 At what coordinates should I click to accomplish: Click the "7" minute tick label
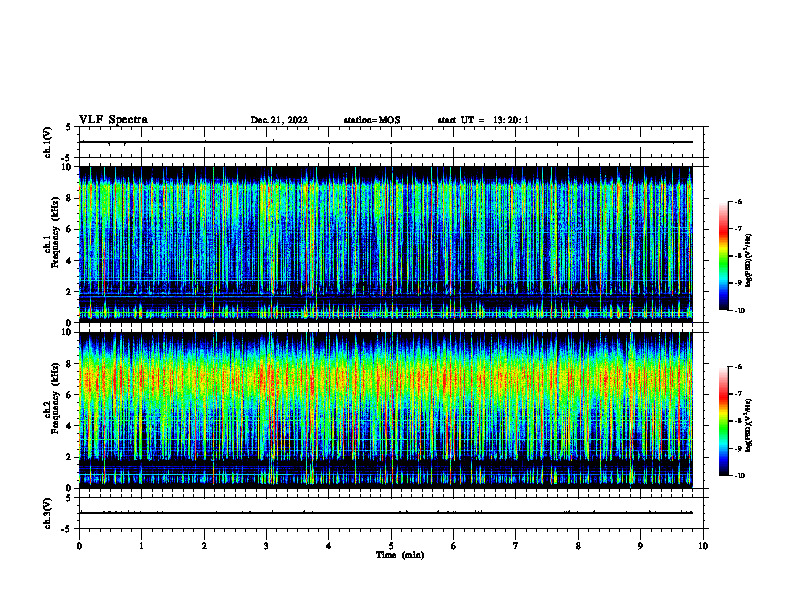point(516,546)
